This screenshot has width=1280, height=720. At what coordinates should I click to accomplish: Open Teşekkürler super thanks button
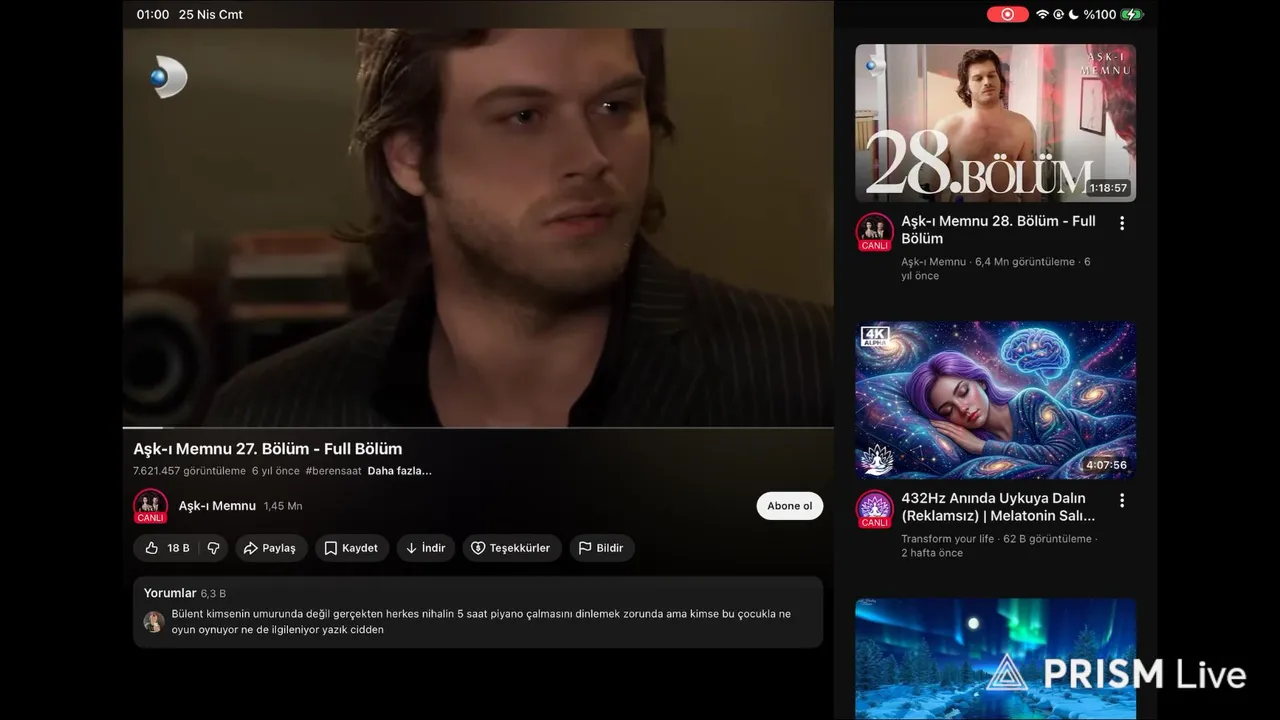(x=511, y=548)
